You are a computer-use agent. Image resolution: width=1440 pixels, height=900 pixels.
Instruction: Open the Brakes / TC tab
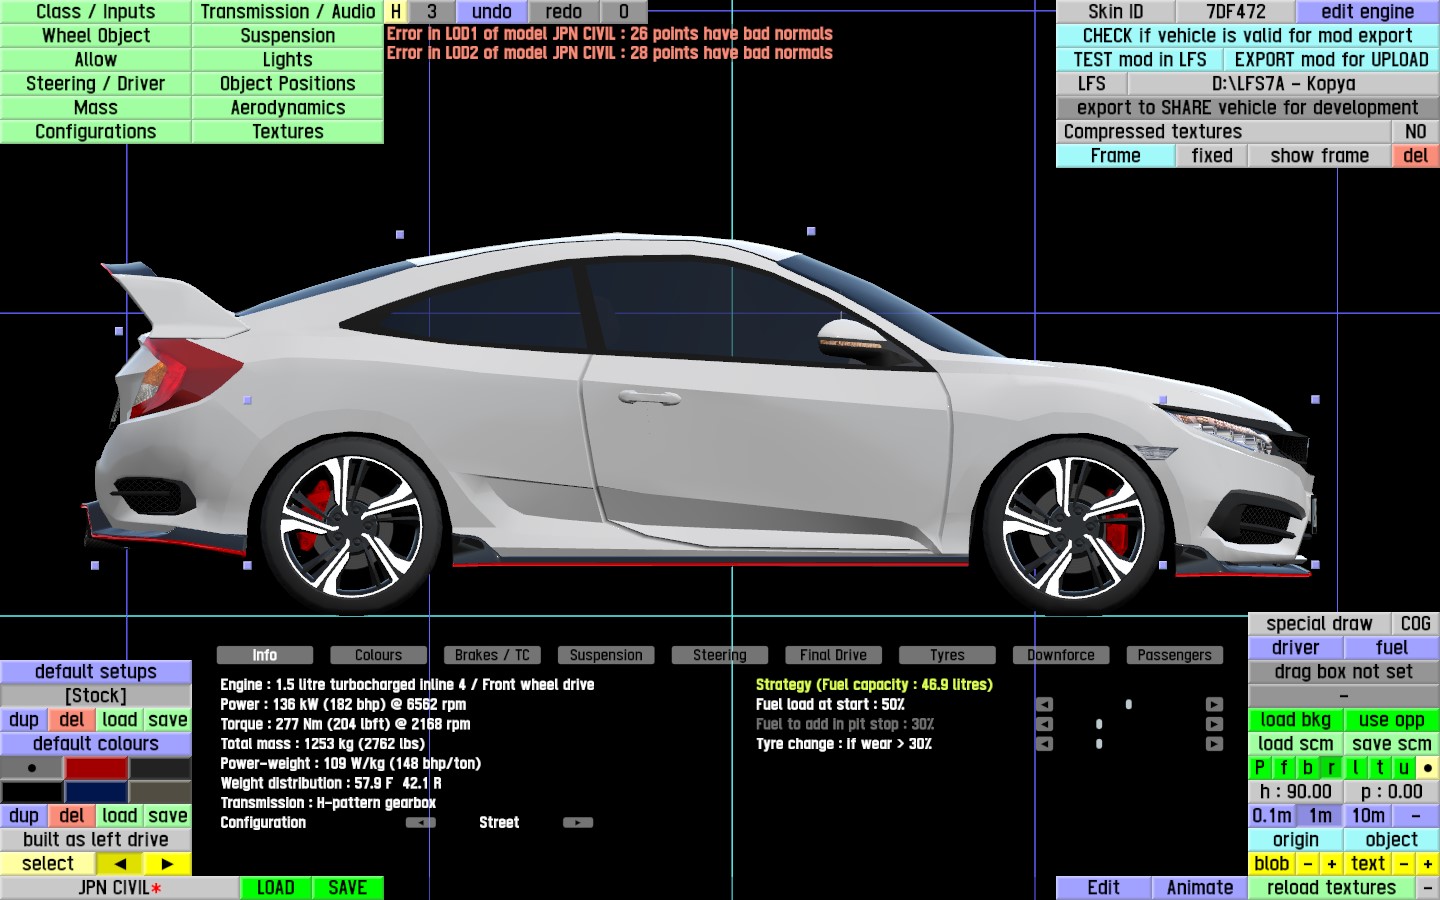tap(492, 655)
